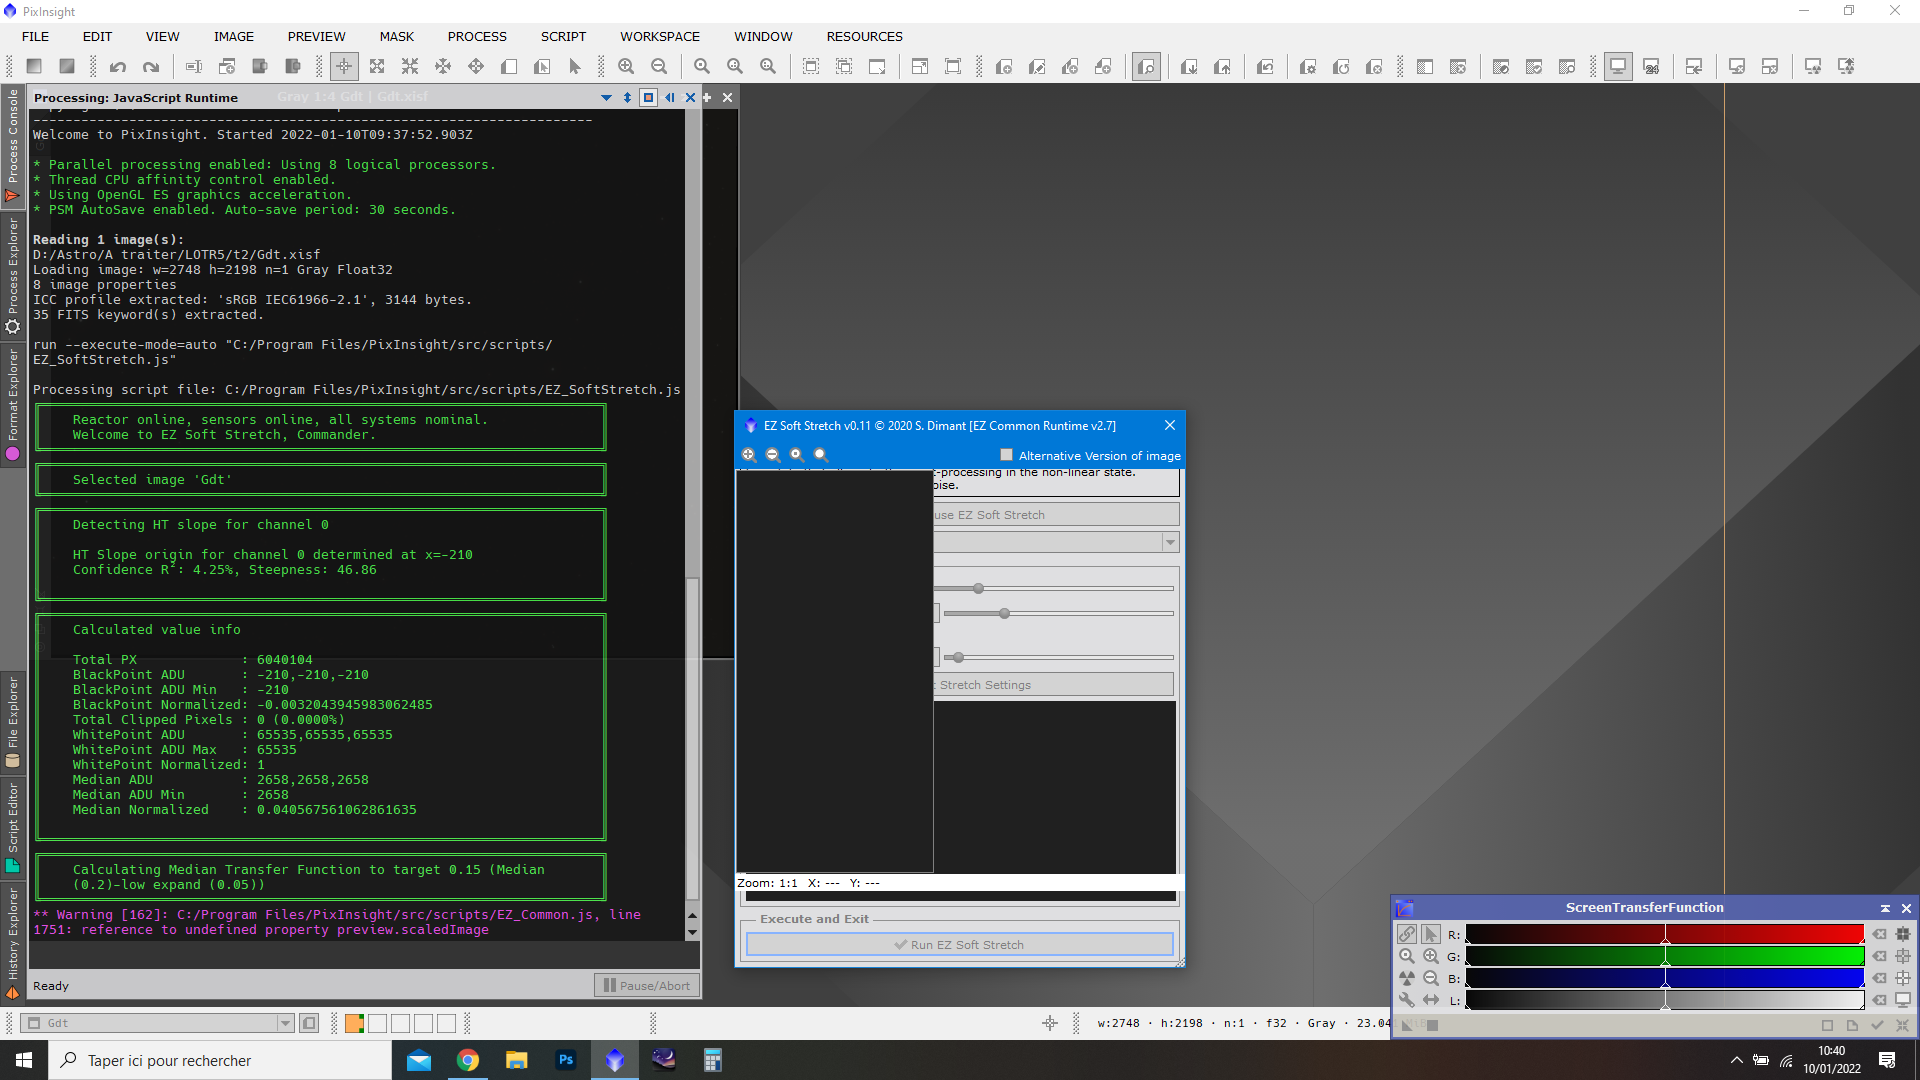Screen dimensions: 1920x1080
Task: Toggle the 24-bit STF LUT toolbar icon
Action: pyautogui.click(x=1651, y=67)
